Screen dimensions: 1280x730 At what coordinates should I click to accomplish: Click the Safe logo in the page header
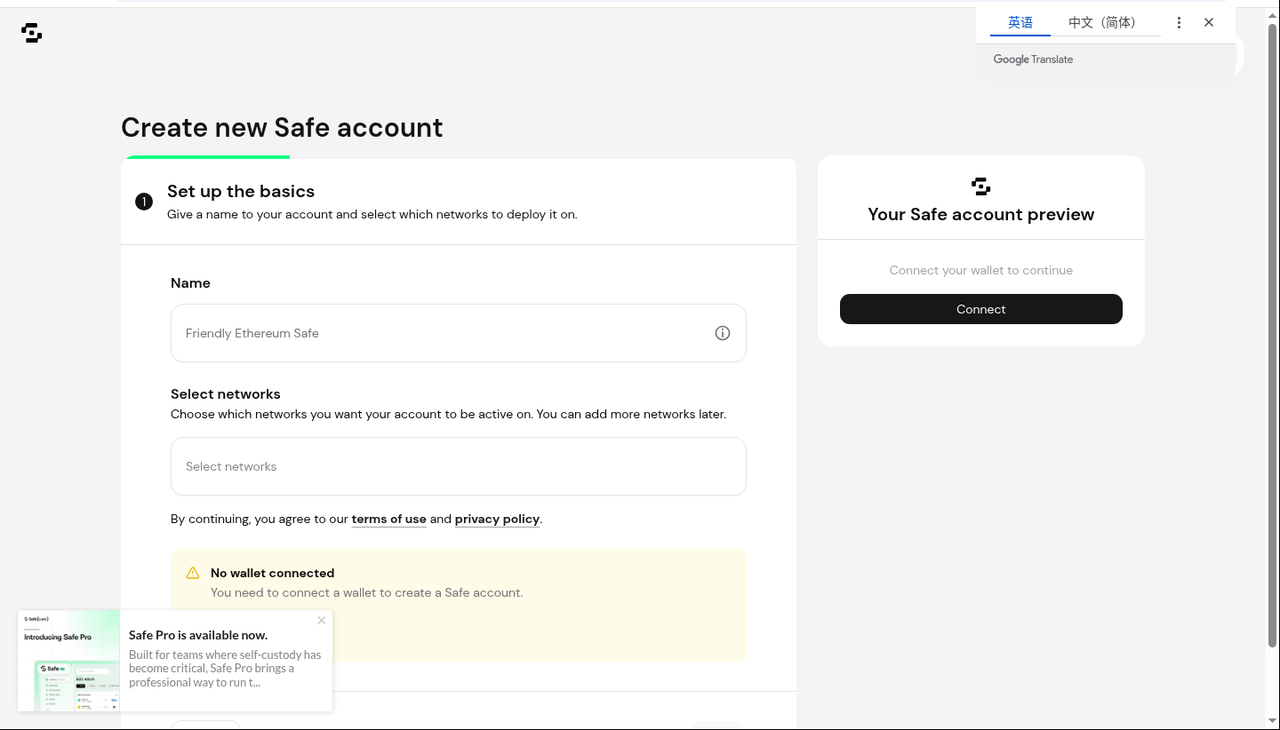(32, 33)
